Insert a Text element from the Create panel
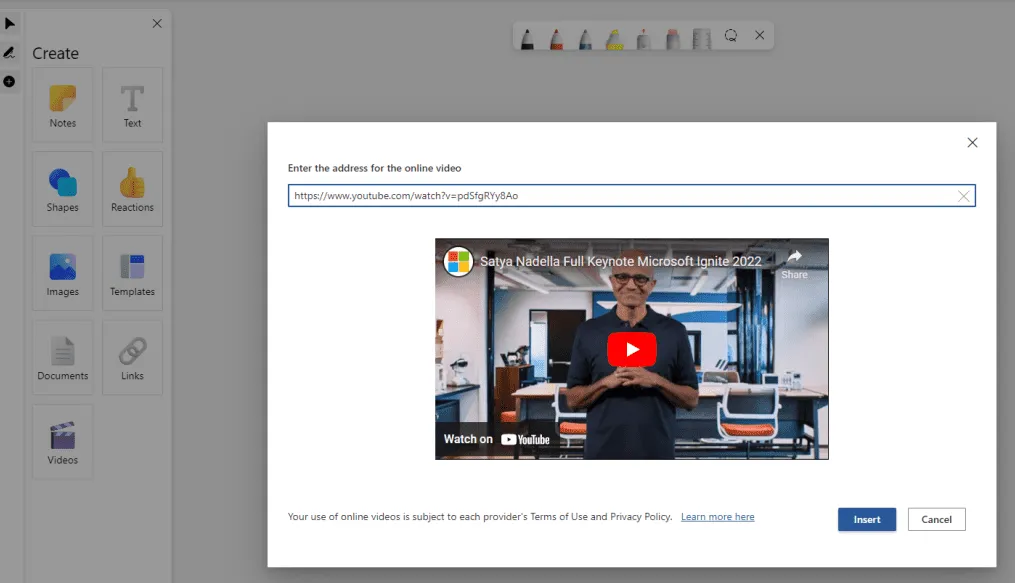1015x583 pixels. 132,103
